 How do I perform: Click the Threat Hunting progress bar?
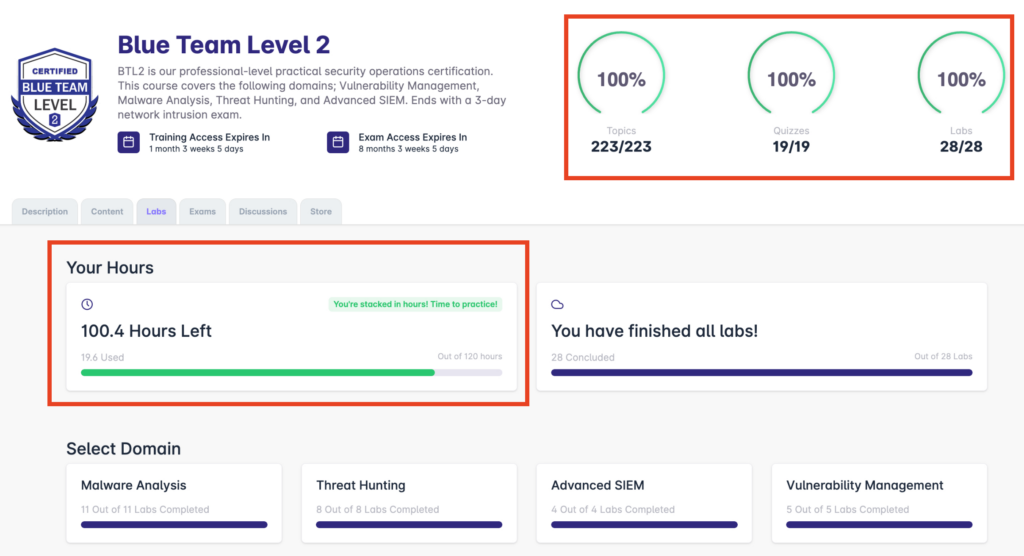coord(409,525)
